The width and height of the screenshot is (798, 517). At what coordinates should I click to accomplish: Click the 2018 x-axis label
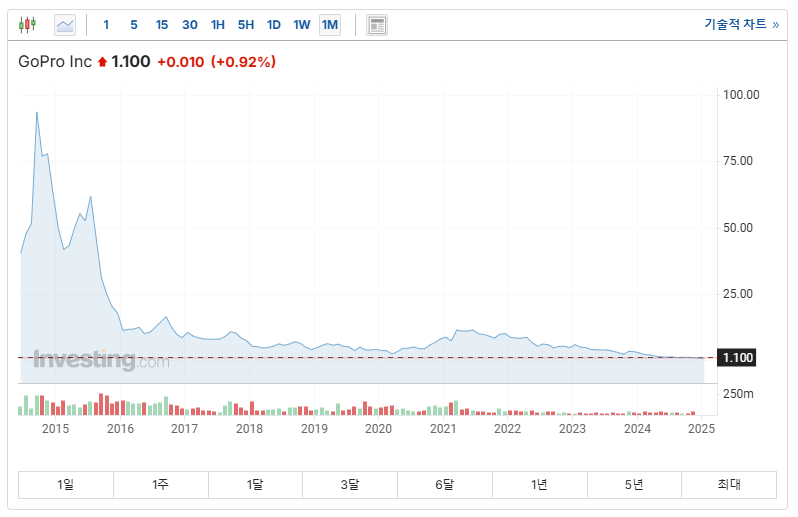(x=249, y=428)
